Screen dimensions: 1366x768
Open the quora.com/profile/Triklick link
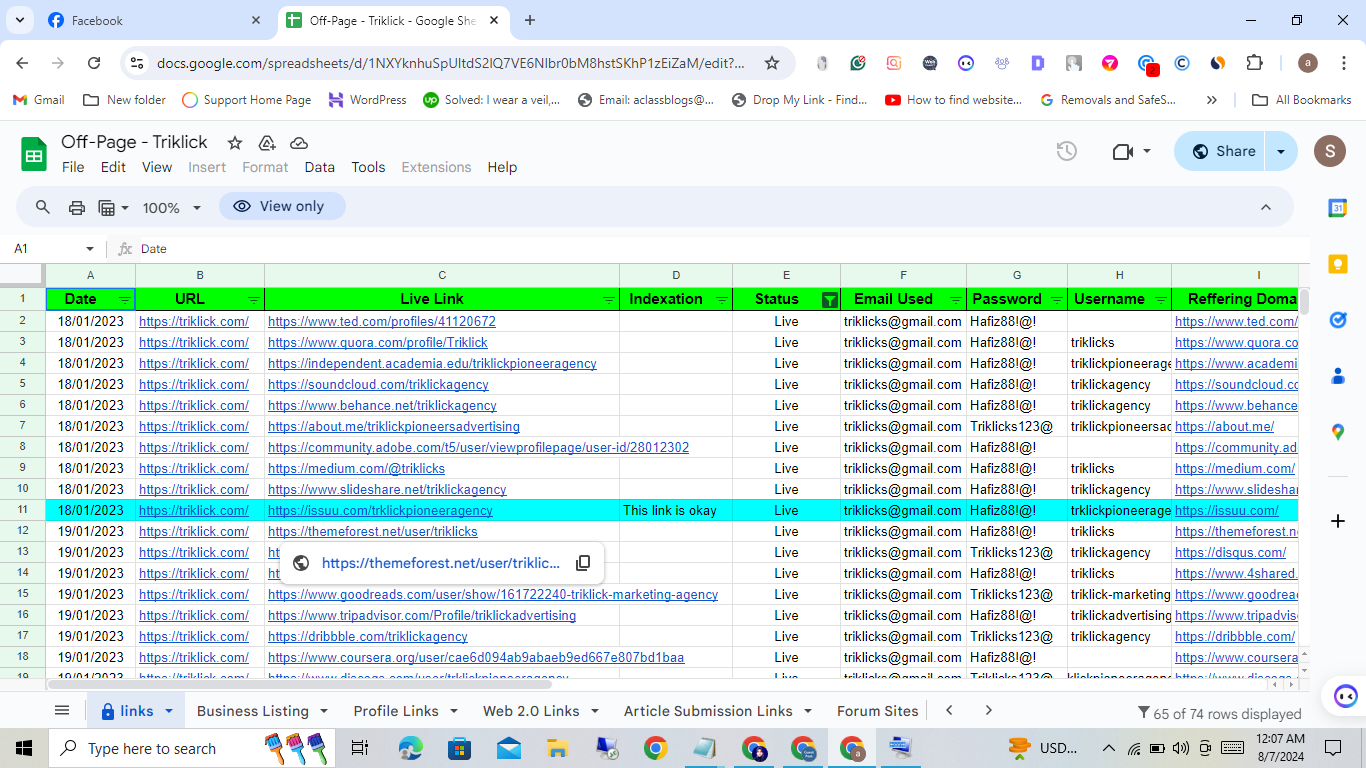pos(378,343)
